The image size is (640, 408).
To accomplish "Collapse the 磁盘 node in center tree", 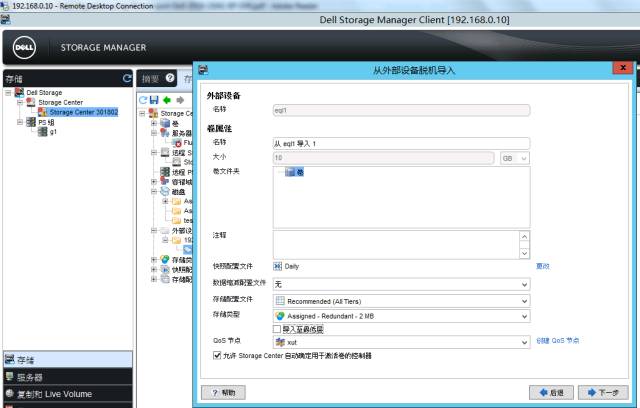I will pos(154,191).
